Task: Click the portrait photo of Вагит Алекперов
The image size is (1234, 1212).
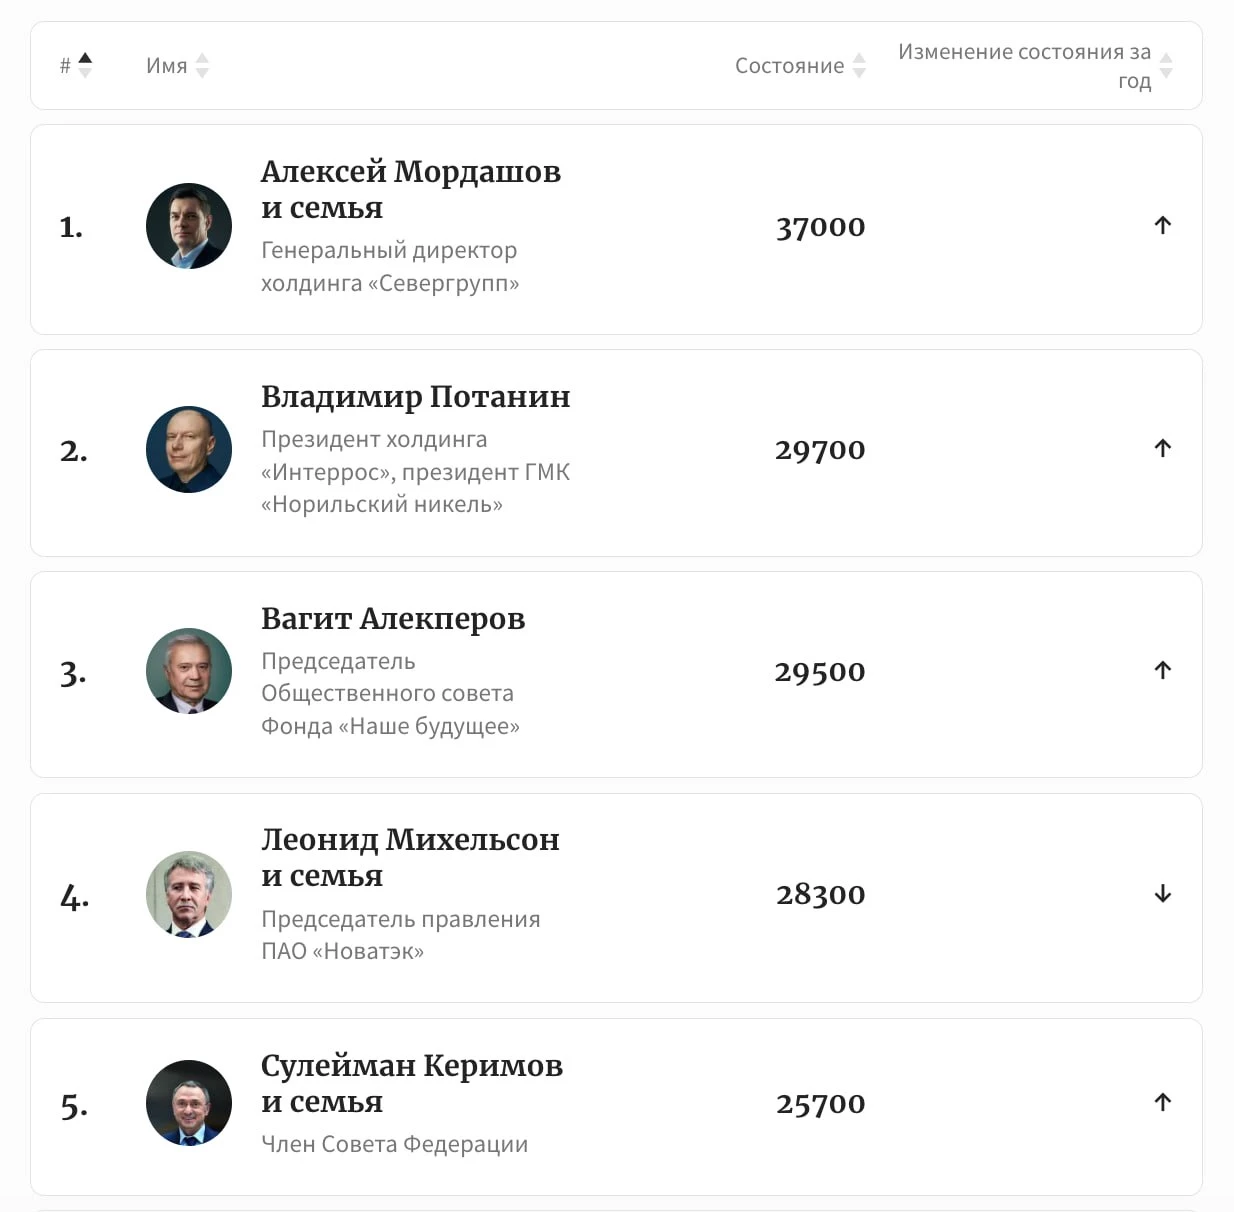Action: coord(189,671)
